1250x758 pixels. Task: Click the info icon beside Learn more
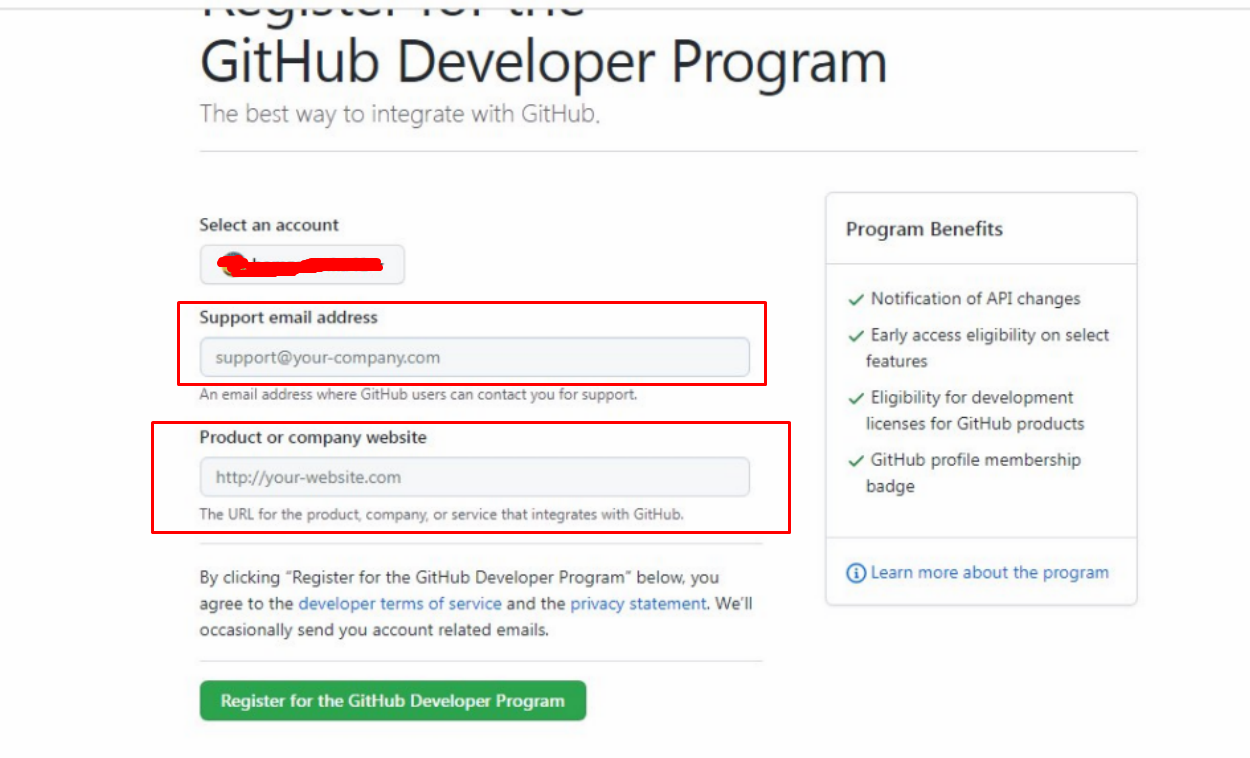[x=856, y=573]
